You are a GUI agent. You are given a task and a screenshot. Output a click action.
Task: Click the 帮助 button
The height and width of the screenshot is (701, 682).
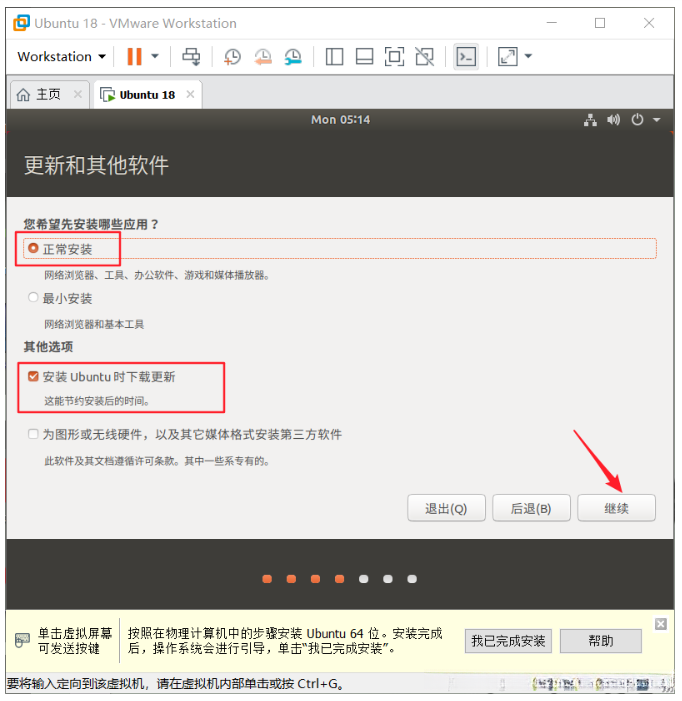coord(601,641)
